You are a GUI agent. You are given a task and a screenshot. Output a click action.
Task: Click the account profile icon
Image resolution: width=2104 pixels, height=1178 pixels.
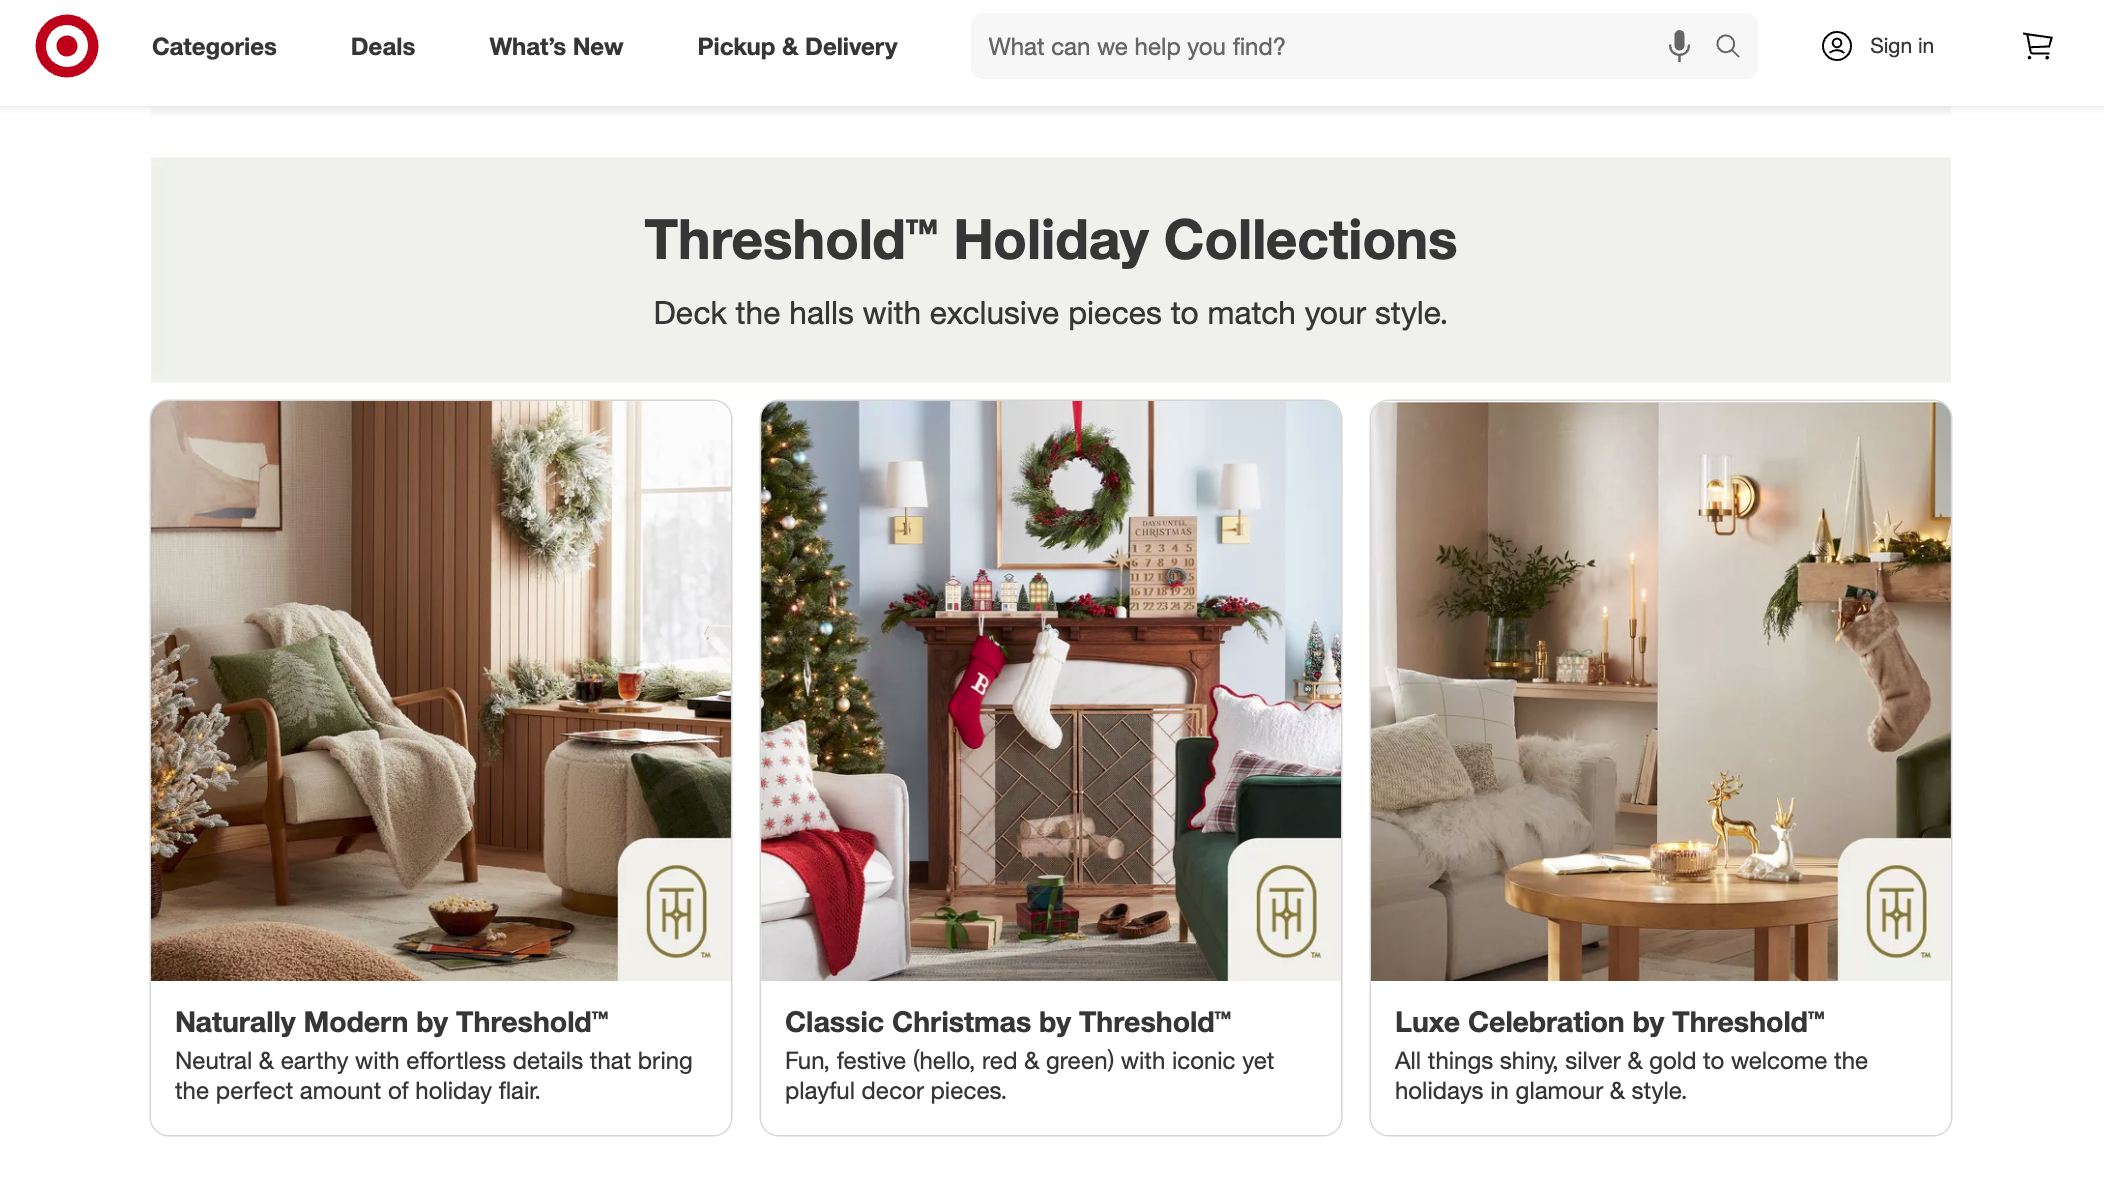point(1836,46)
